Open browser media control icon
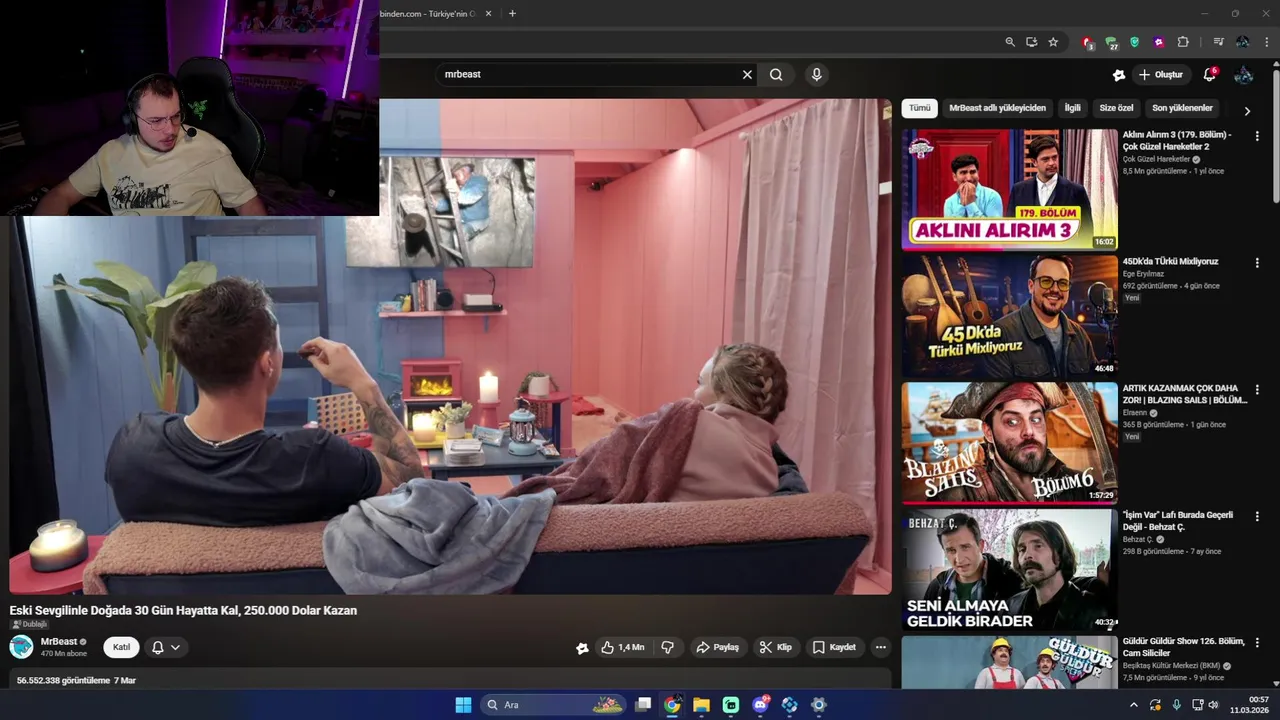This screenshot has height=720, width=1280. pos(1218,42)
